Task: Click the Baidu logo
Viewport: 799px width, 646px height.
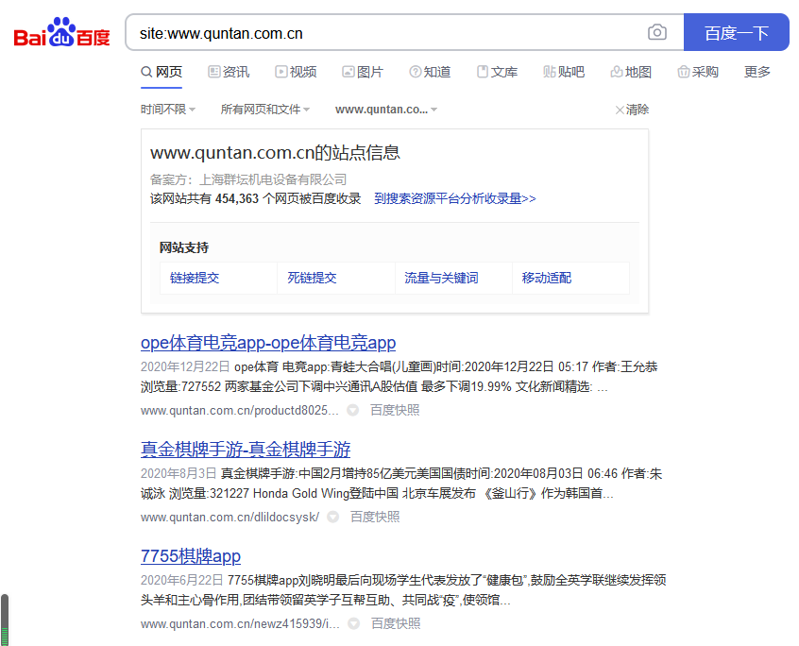Action: point(62,33)
